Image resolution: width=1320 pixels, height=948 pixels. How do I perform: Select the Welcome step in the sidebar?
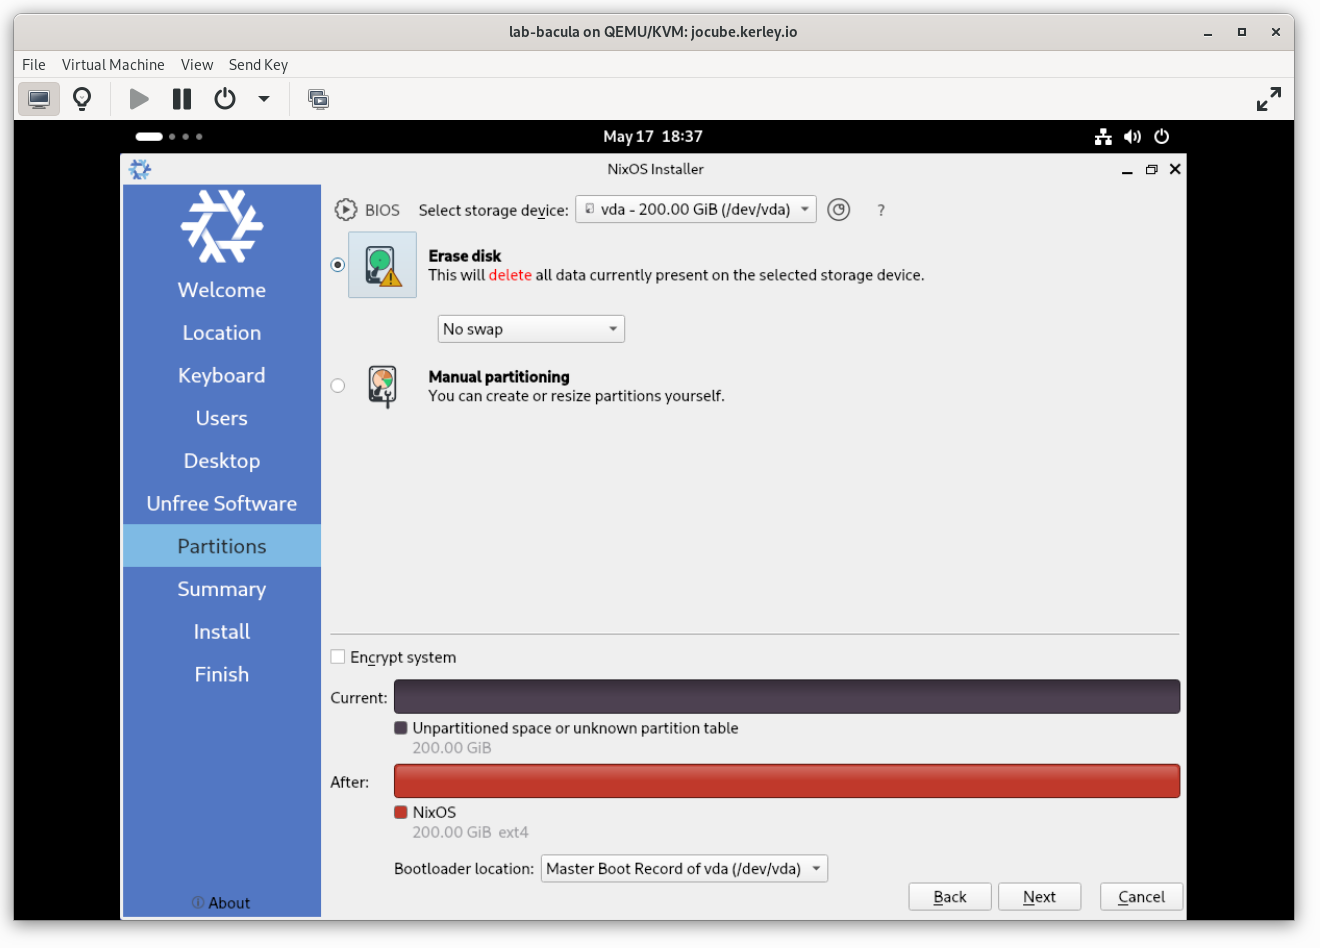[x=222, y=290]
